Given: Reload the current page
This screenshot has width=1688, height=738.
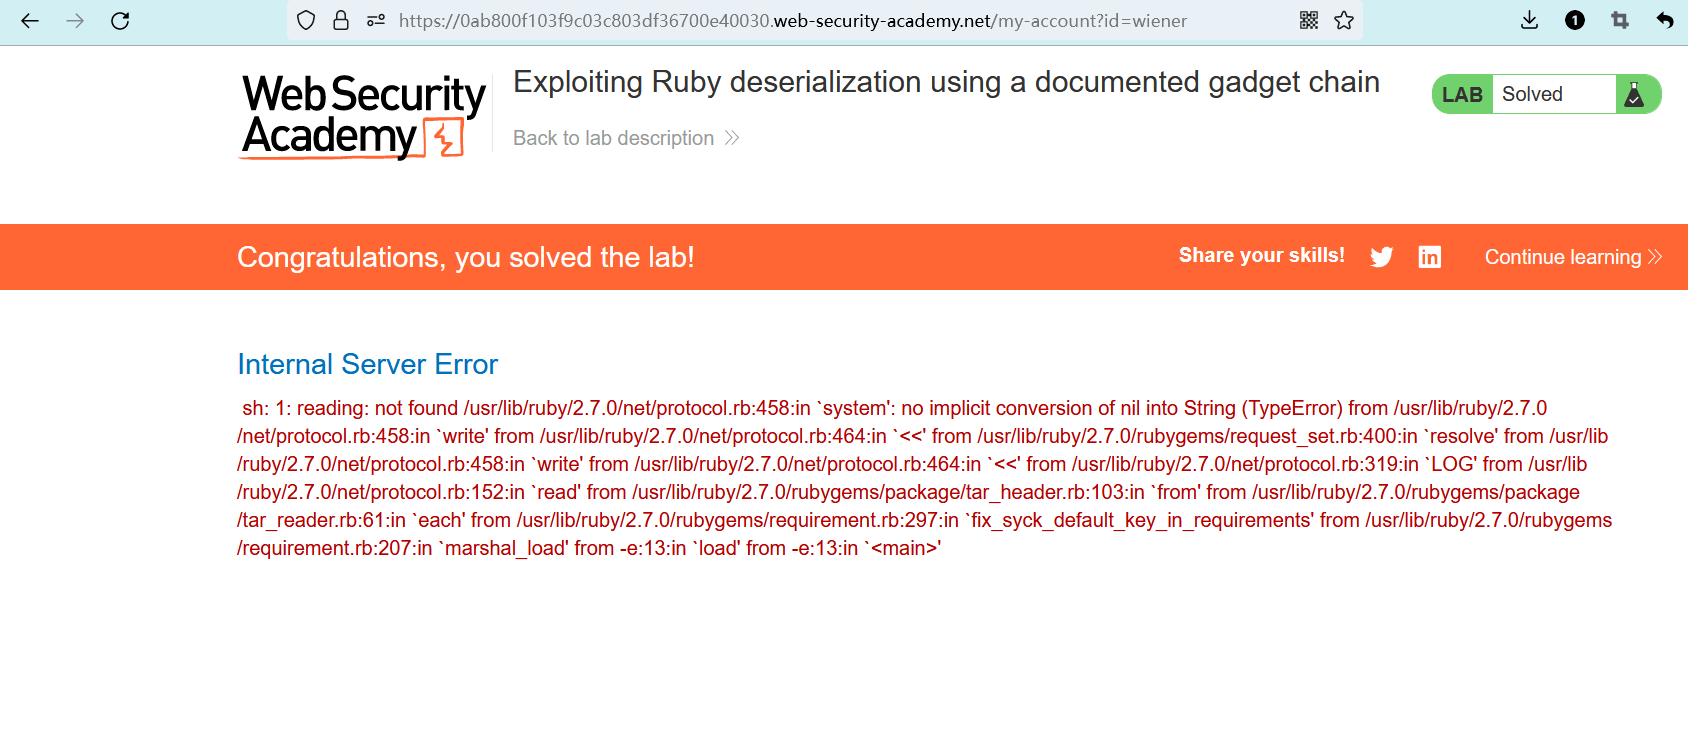Looking at the screenshot, I should 120,21.
